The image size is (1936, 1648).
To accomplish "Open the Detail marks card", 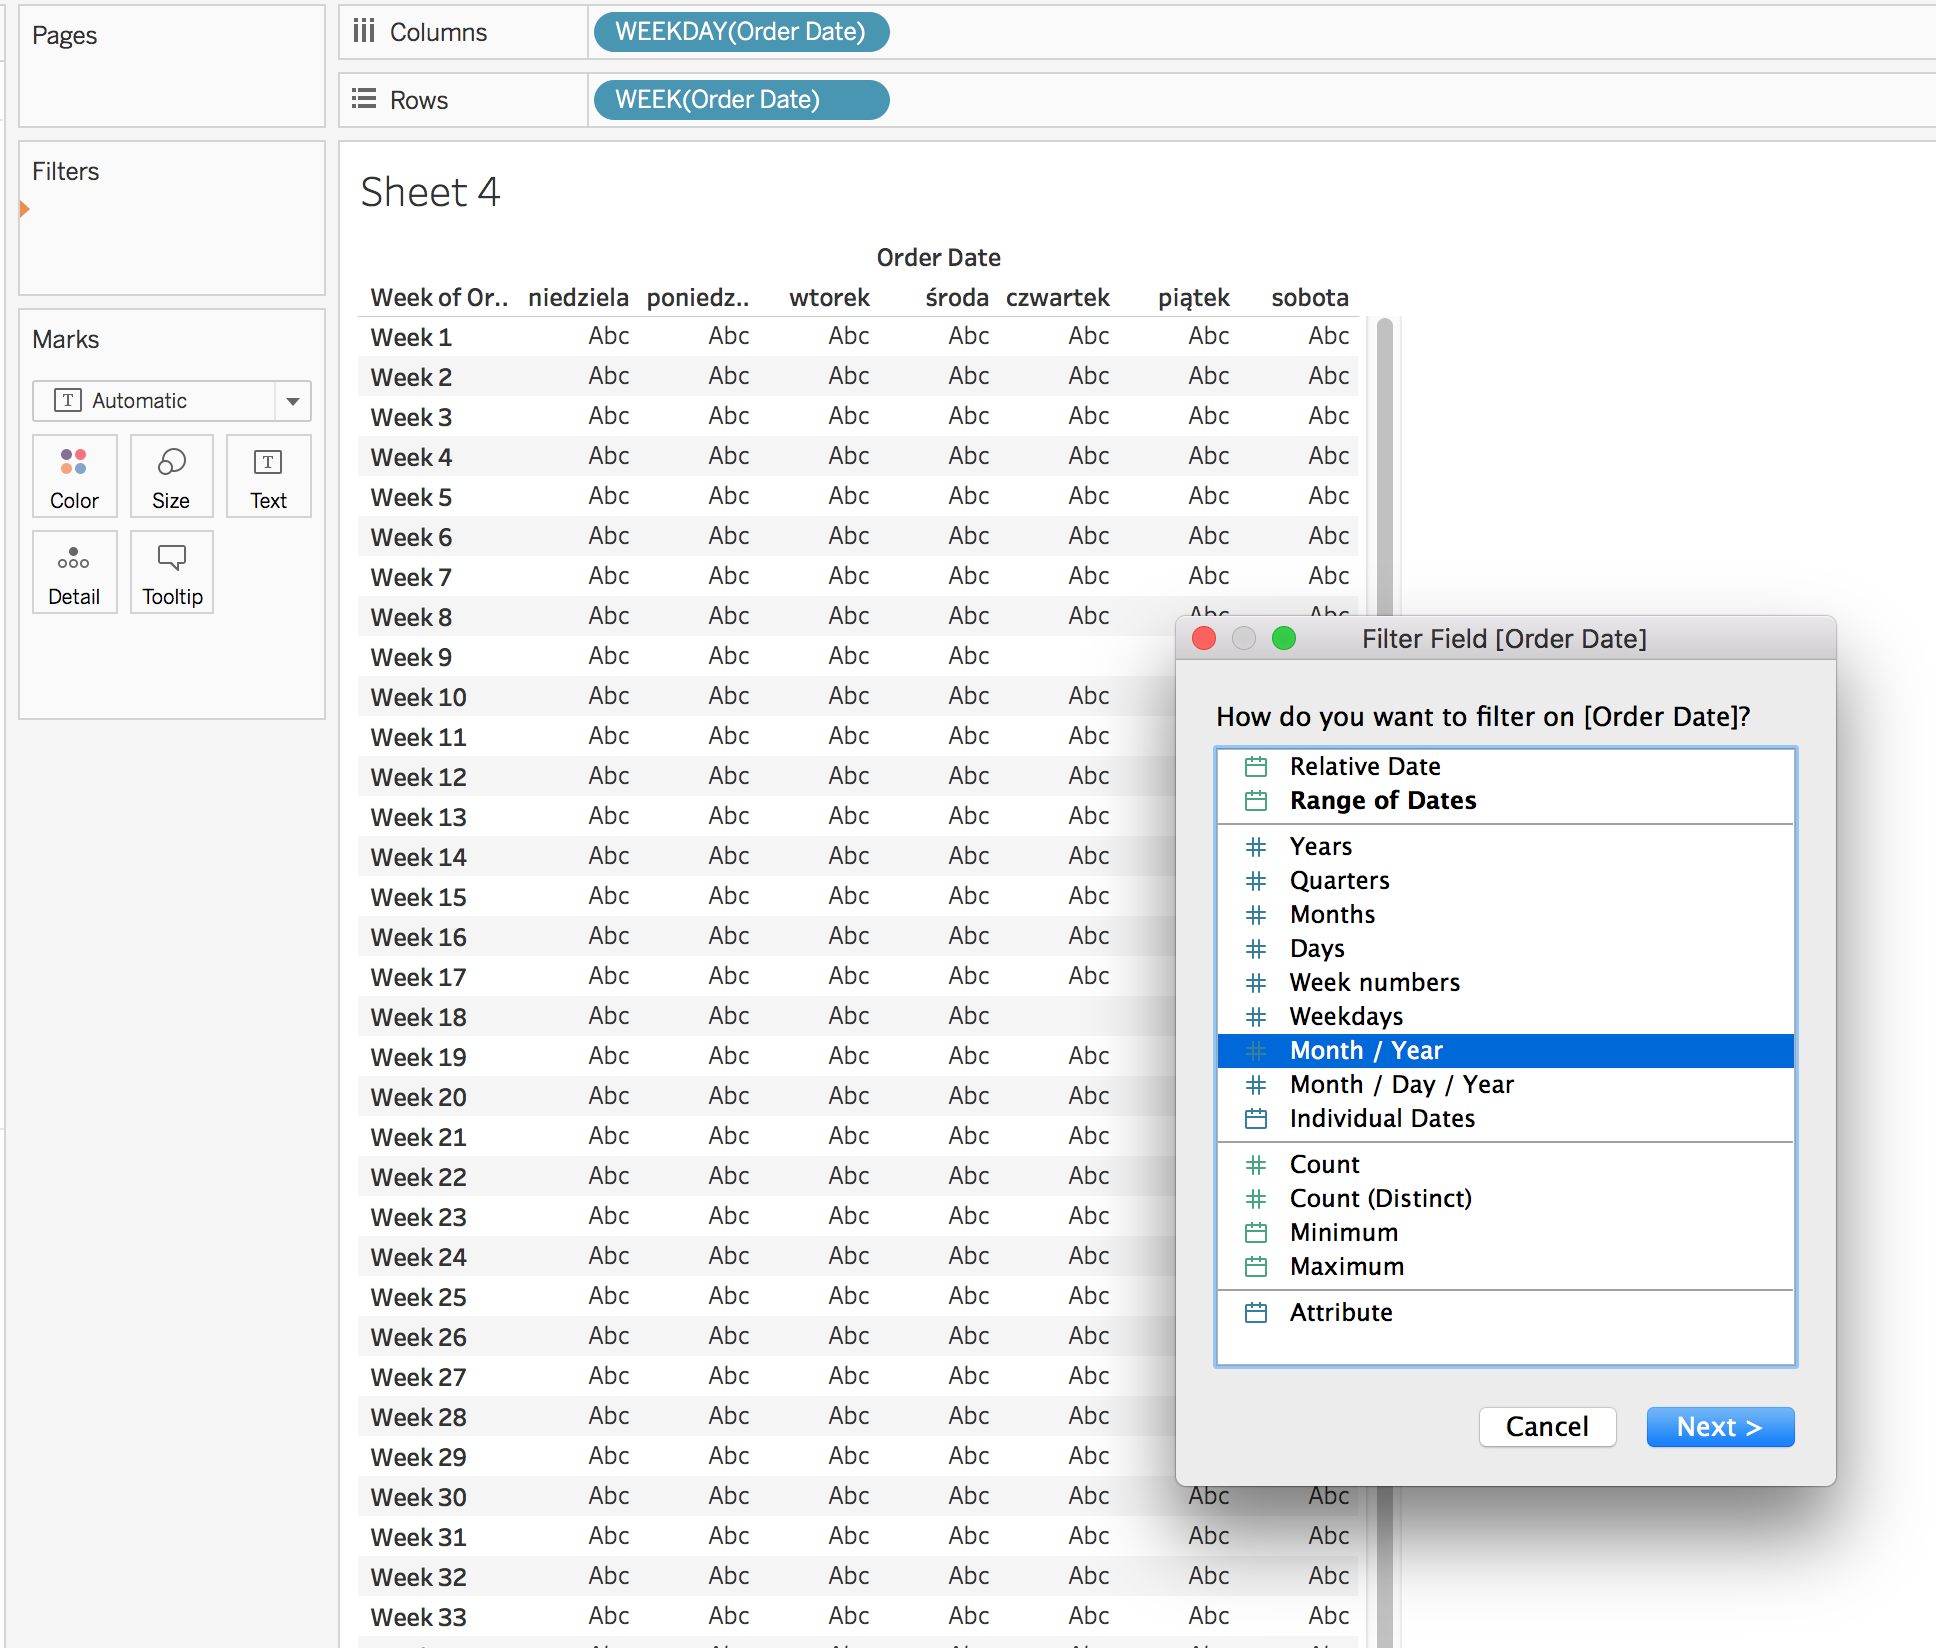I will point(74,572).
